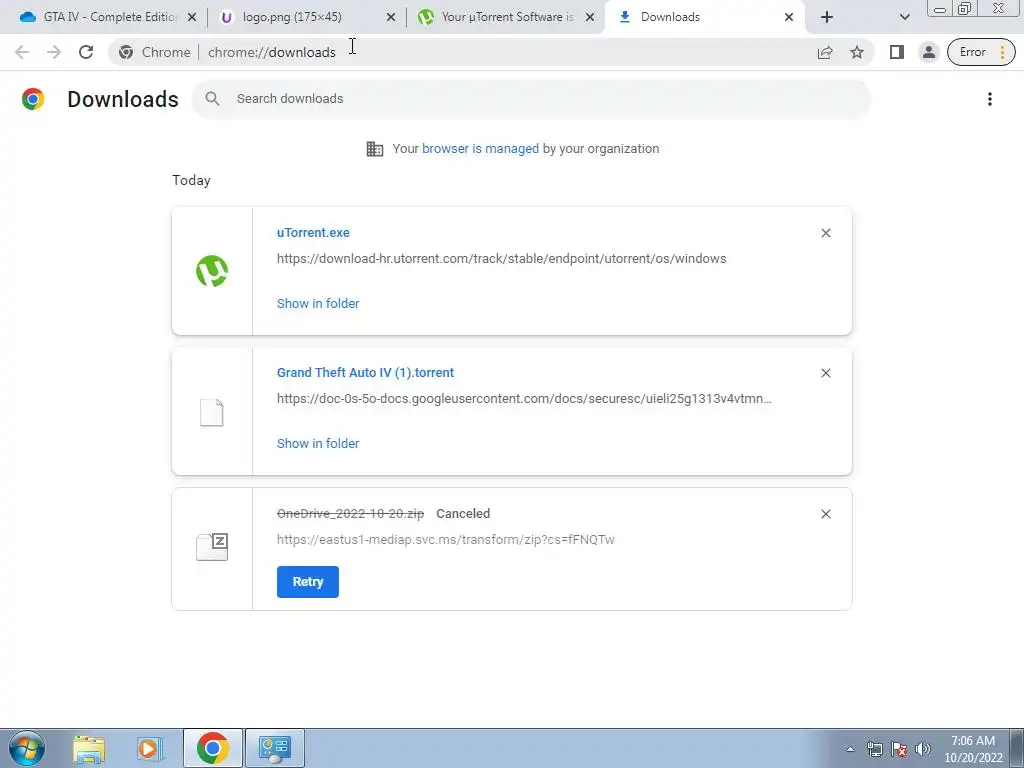This screenshot has width=1024, height=768.
Task: Click the uTorrent download source URL
Action: coord(502,259)
